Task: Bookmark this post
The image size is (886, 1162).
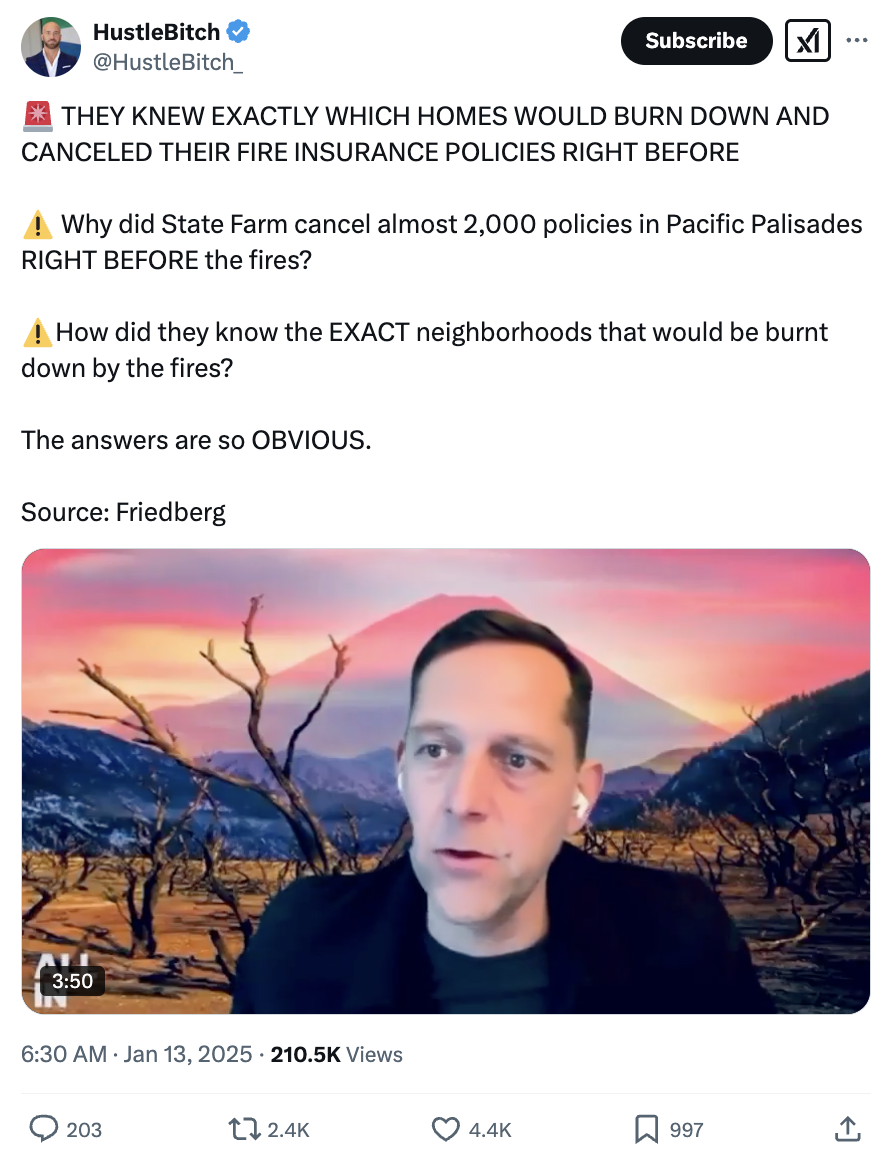Action: 646,1129
